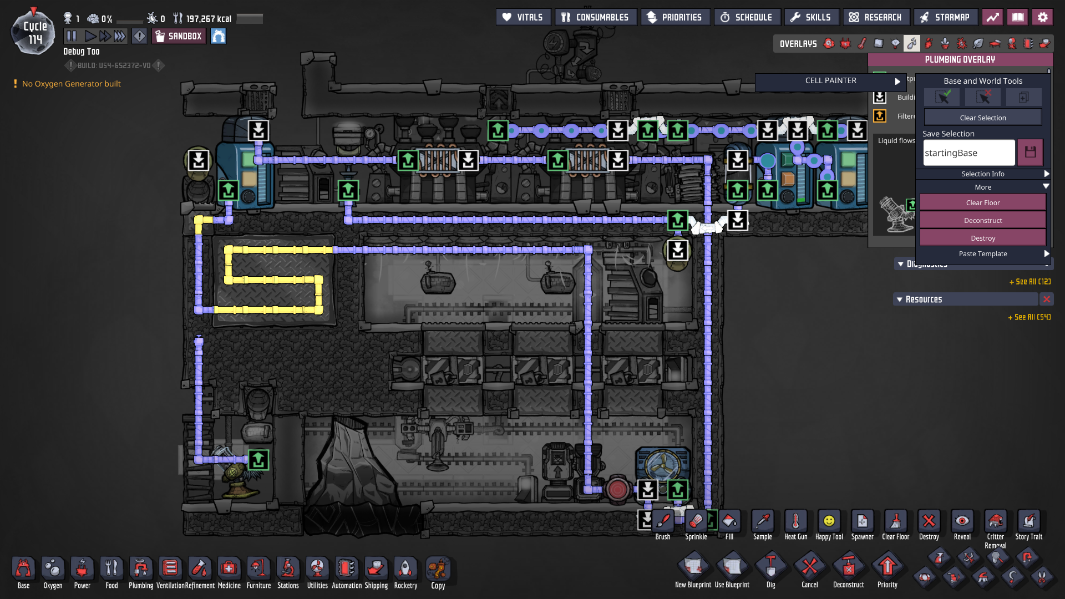Select the sandbox Clear Floor tool
The width and height of the screenshot is (1065, 599).
[895, 522]
